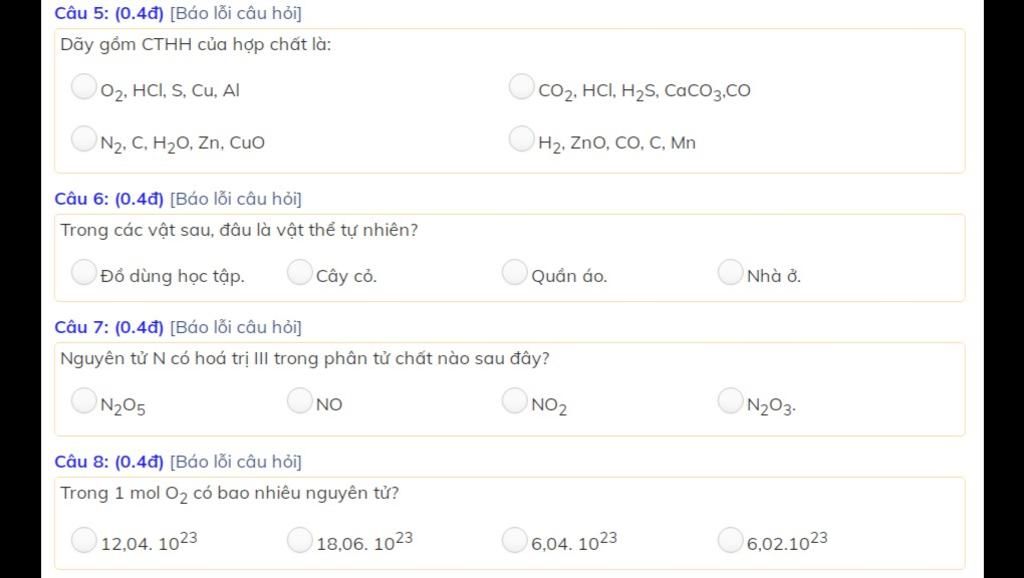The width and height of the screenshot is (1024, 578).
Task: Click 'Báo lỗi câu hỏi' for Câu 6
Action: [236, 199]
